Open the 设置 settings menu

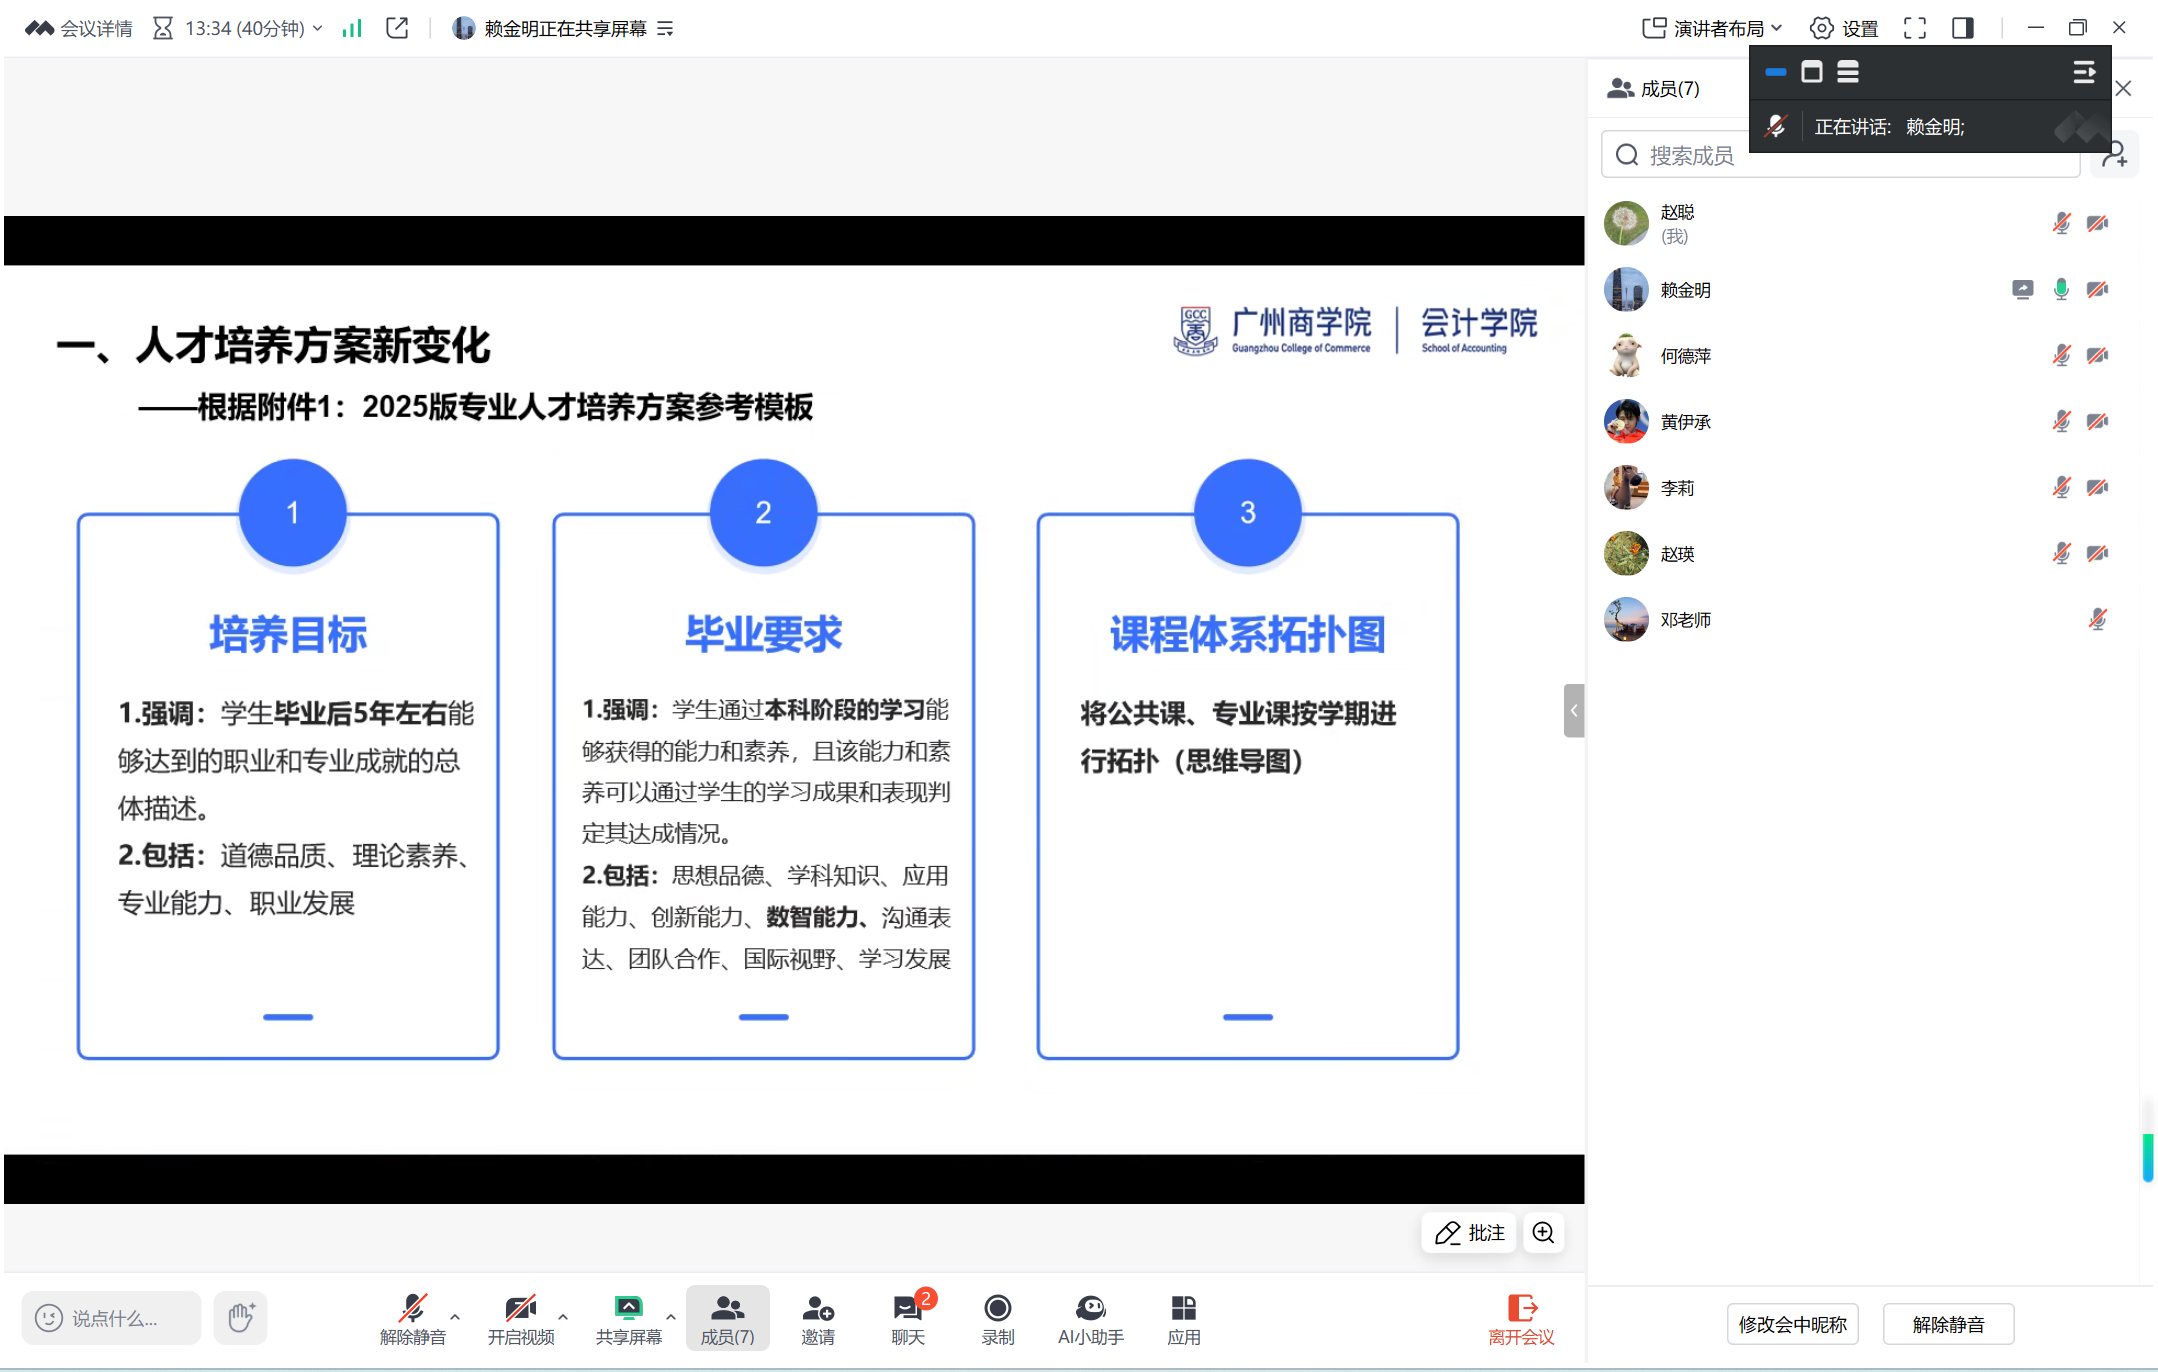point(1846,28)
